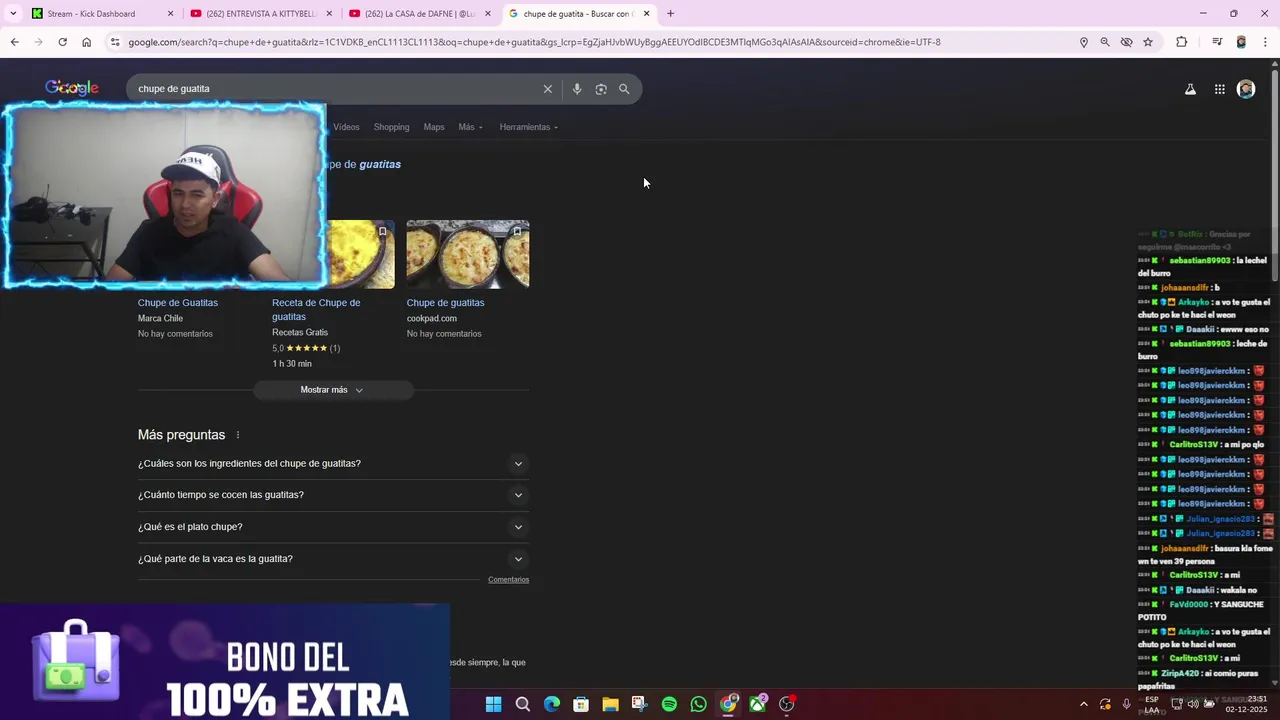Click the Comentarios feedback link
The width and height of the screenshot is (1280, 720).
(x=508, y=580)
